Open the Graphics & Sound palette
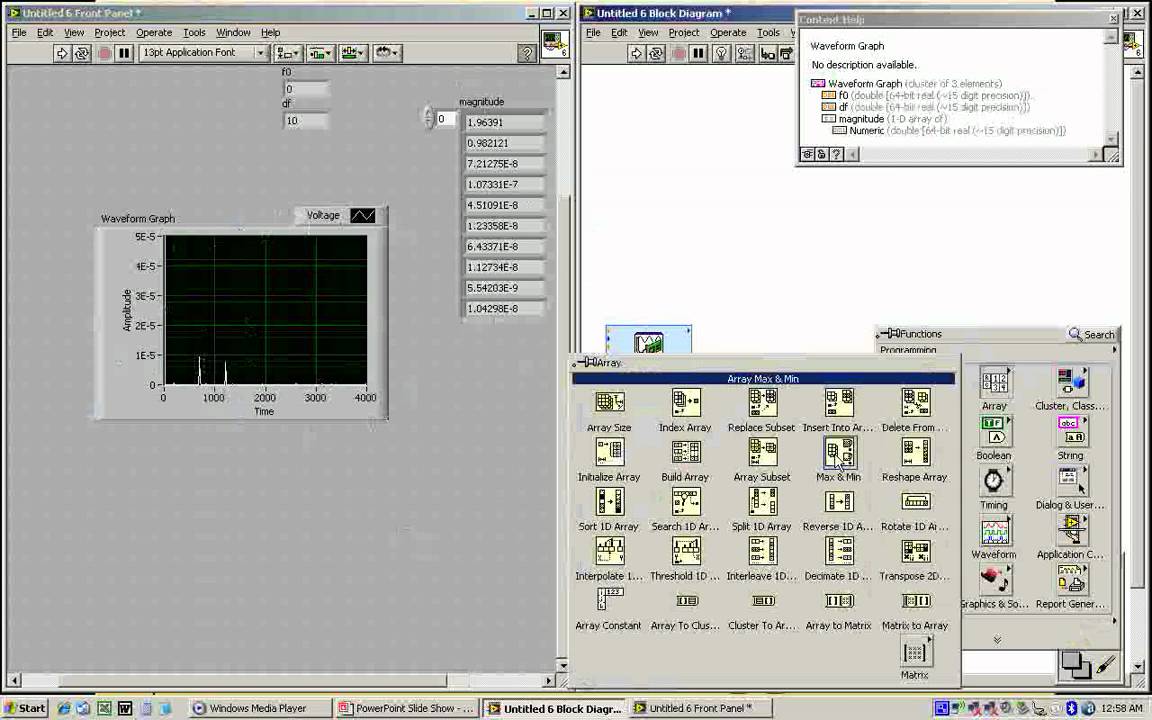 point(994,580)
